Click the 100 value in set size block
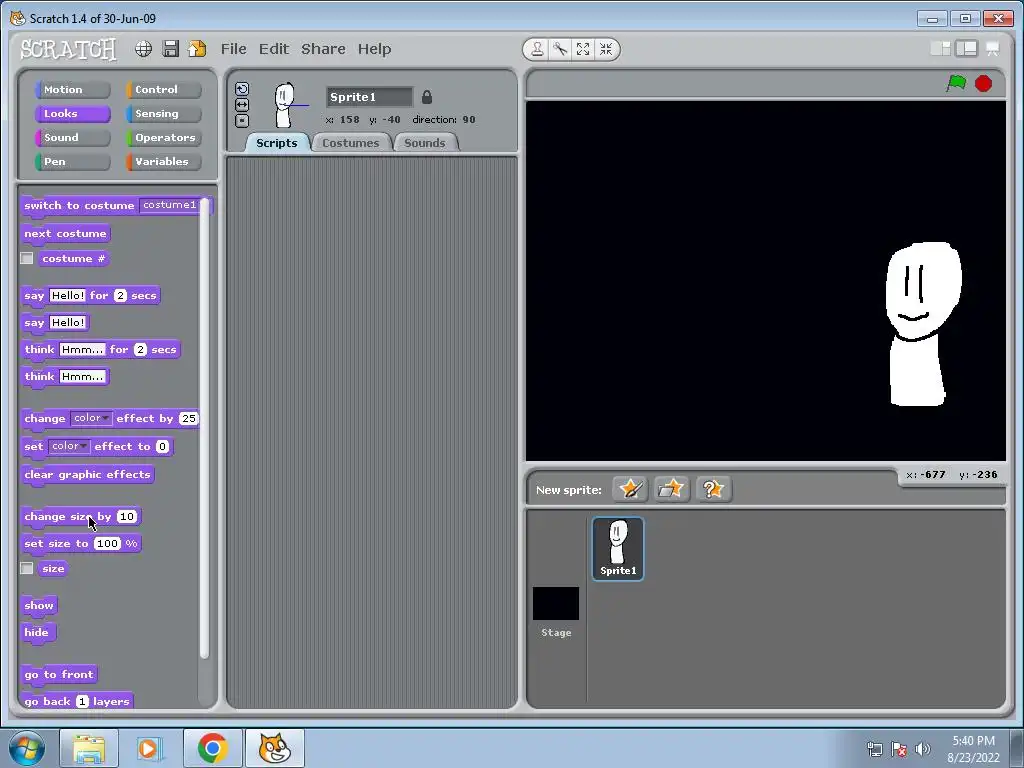This screenshot has width=1024, height=768. (107, 543)
